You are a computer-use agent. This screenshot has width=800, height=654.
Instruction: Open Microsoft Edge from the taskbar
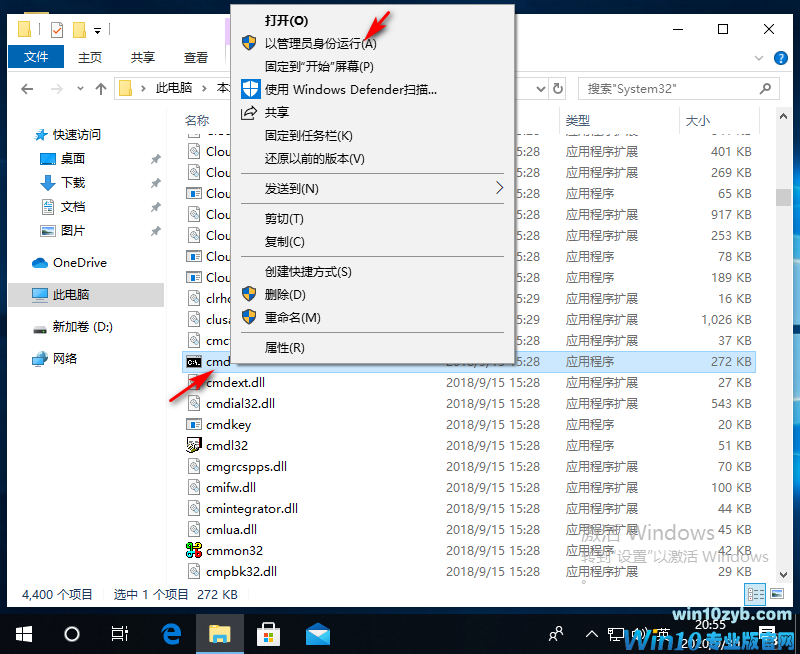(x=170, y=633)
